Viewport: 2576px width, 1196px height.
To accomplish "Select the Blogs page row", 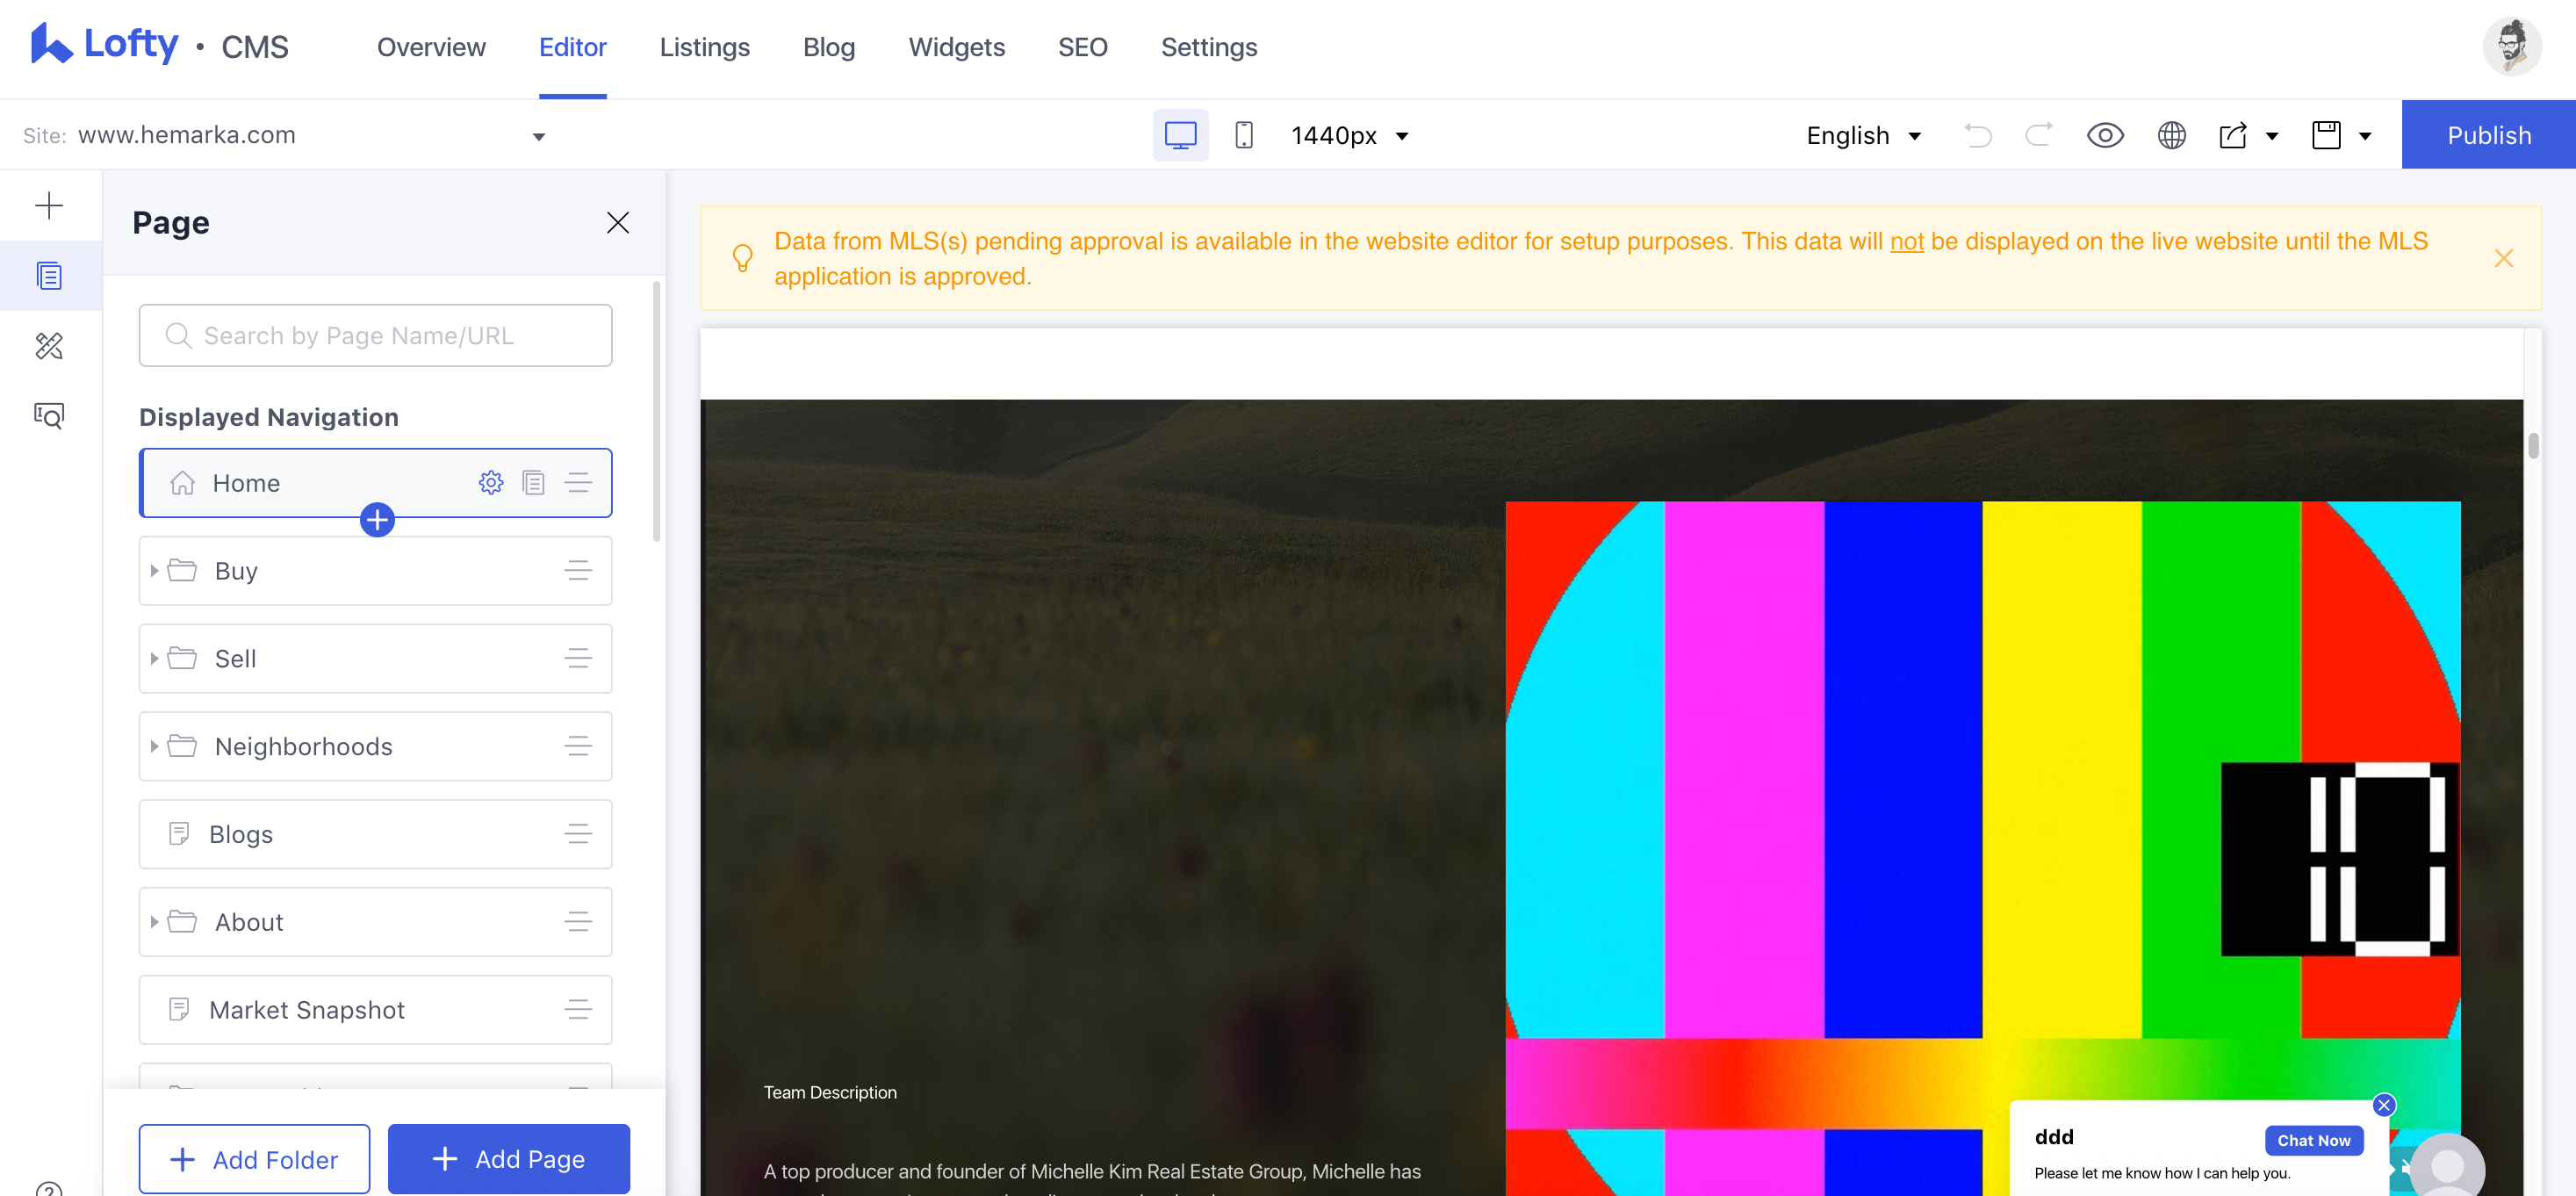I will 375,834.
